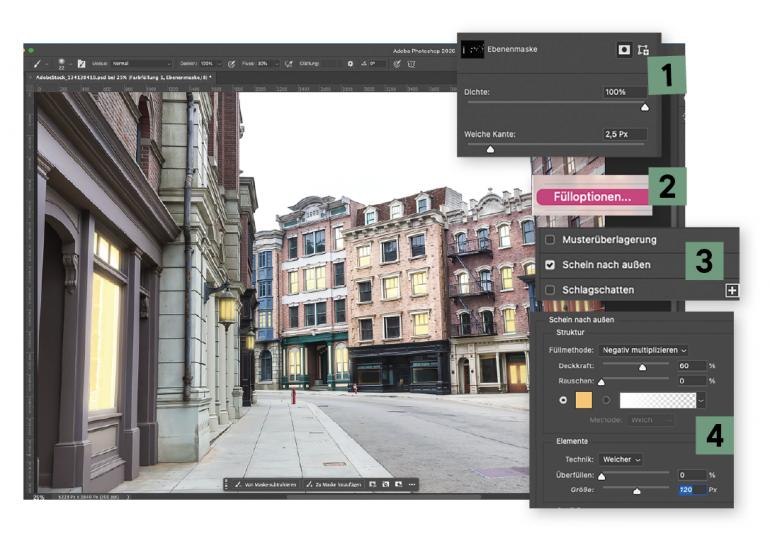Open Schein nach außen style settings
Image resolution: width=770 pixels, height=536 pixels.
click(606, 265)
